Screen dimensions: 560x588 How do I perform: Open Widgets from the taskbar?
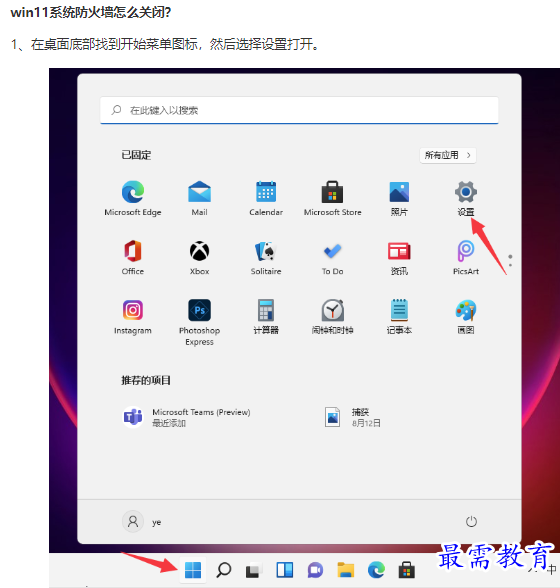click(285, 570)
